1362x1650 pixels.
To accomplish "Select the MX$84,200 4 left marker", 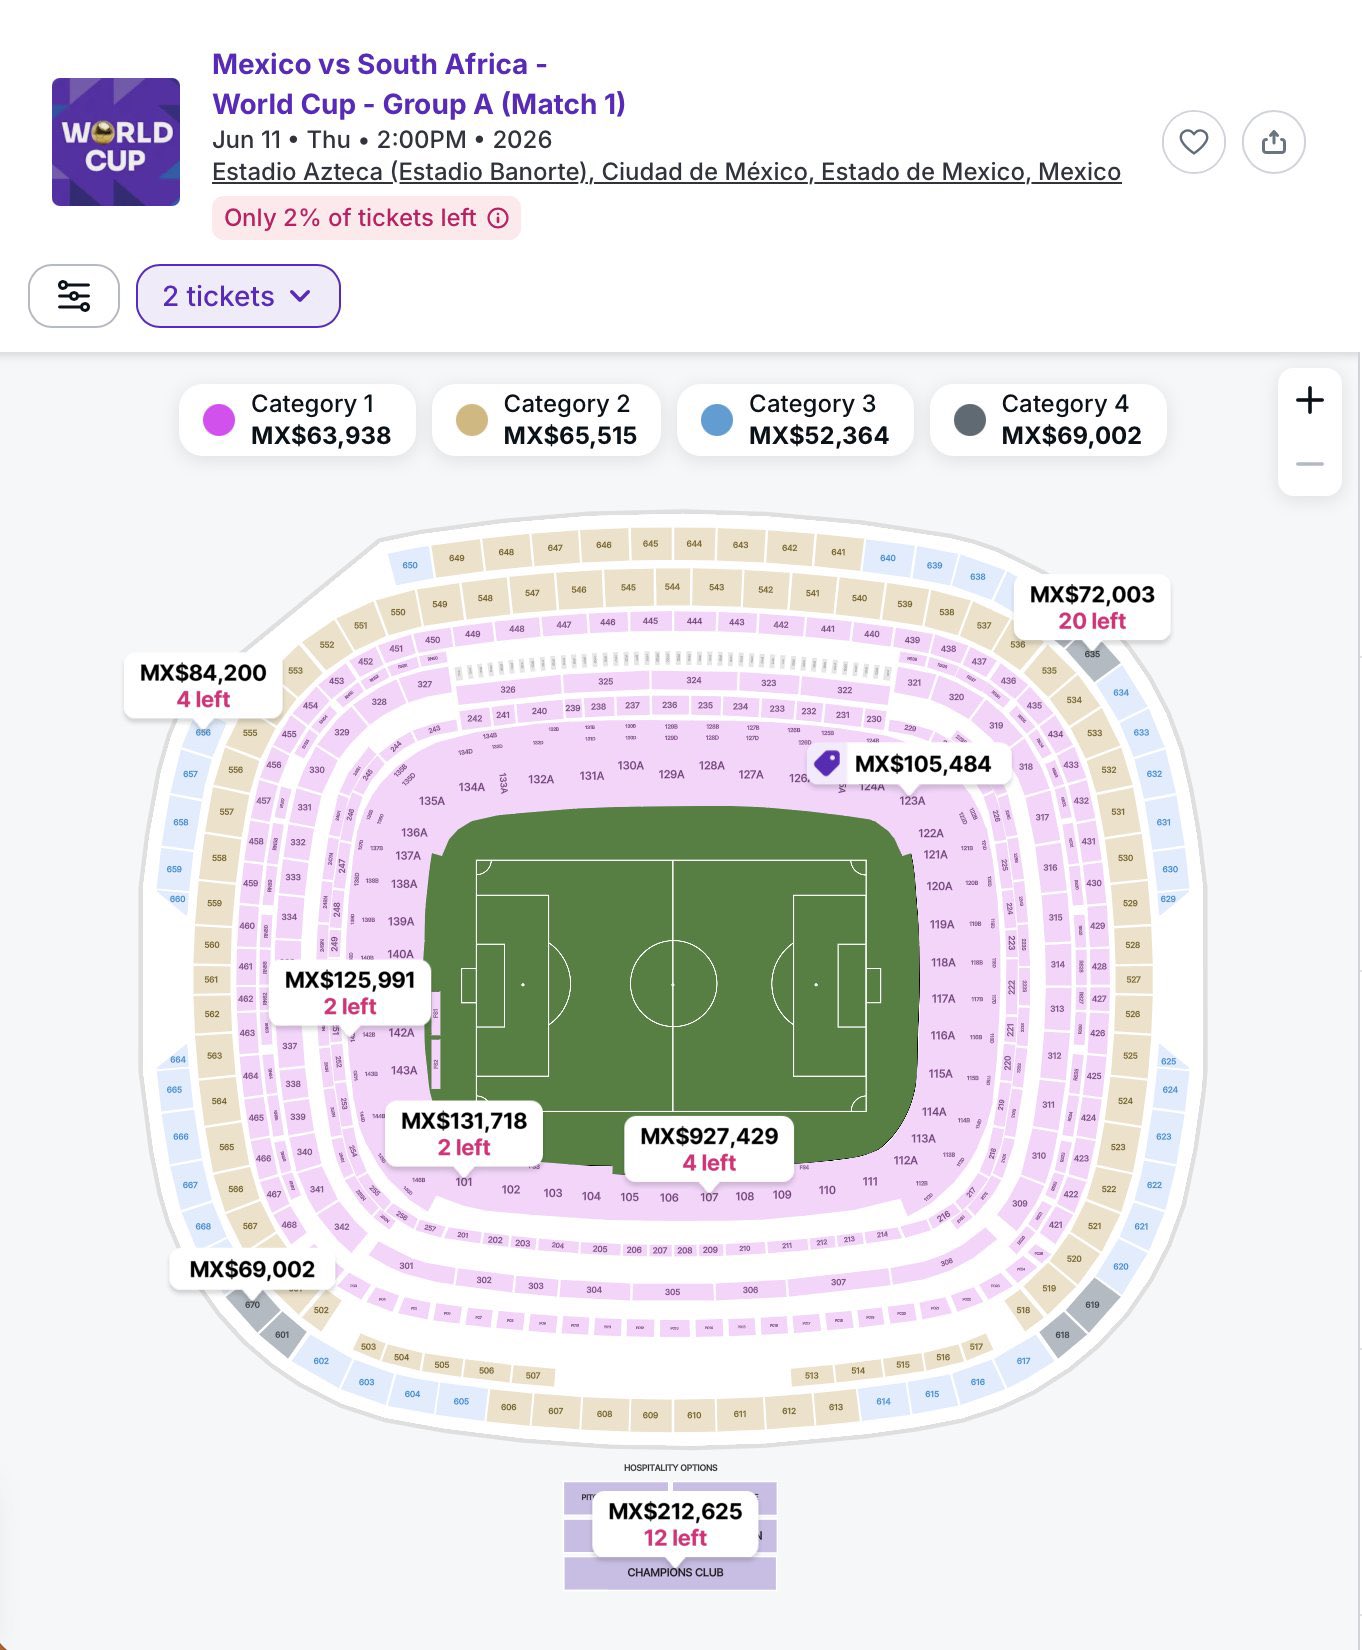I will coord(203,685).
